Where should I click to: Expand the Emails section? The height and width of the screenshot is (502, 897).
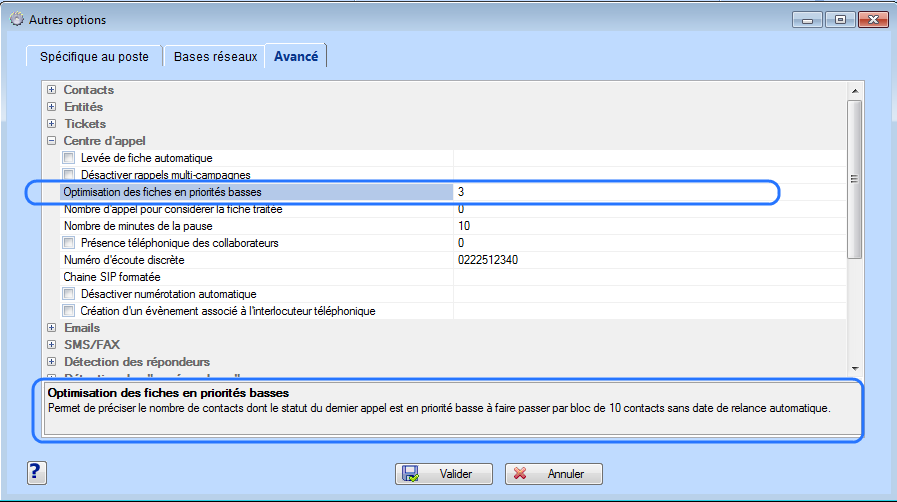[x=51, y=328]
